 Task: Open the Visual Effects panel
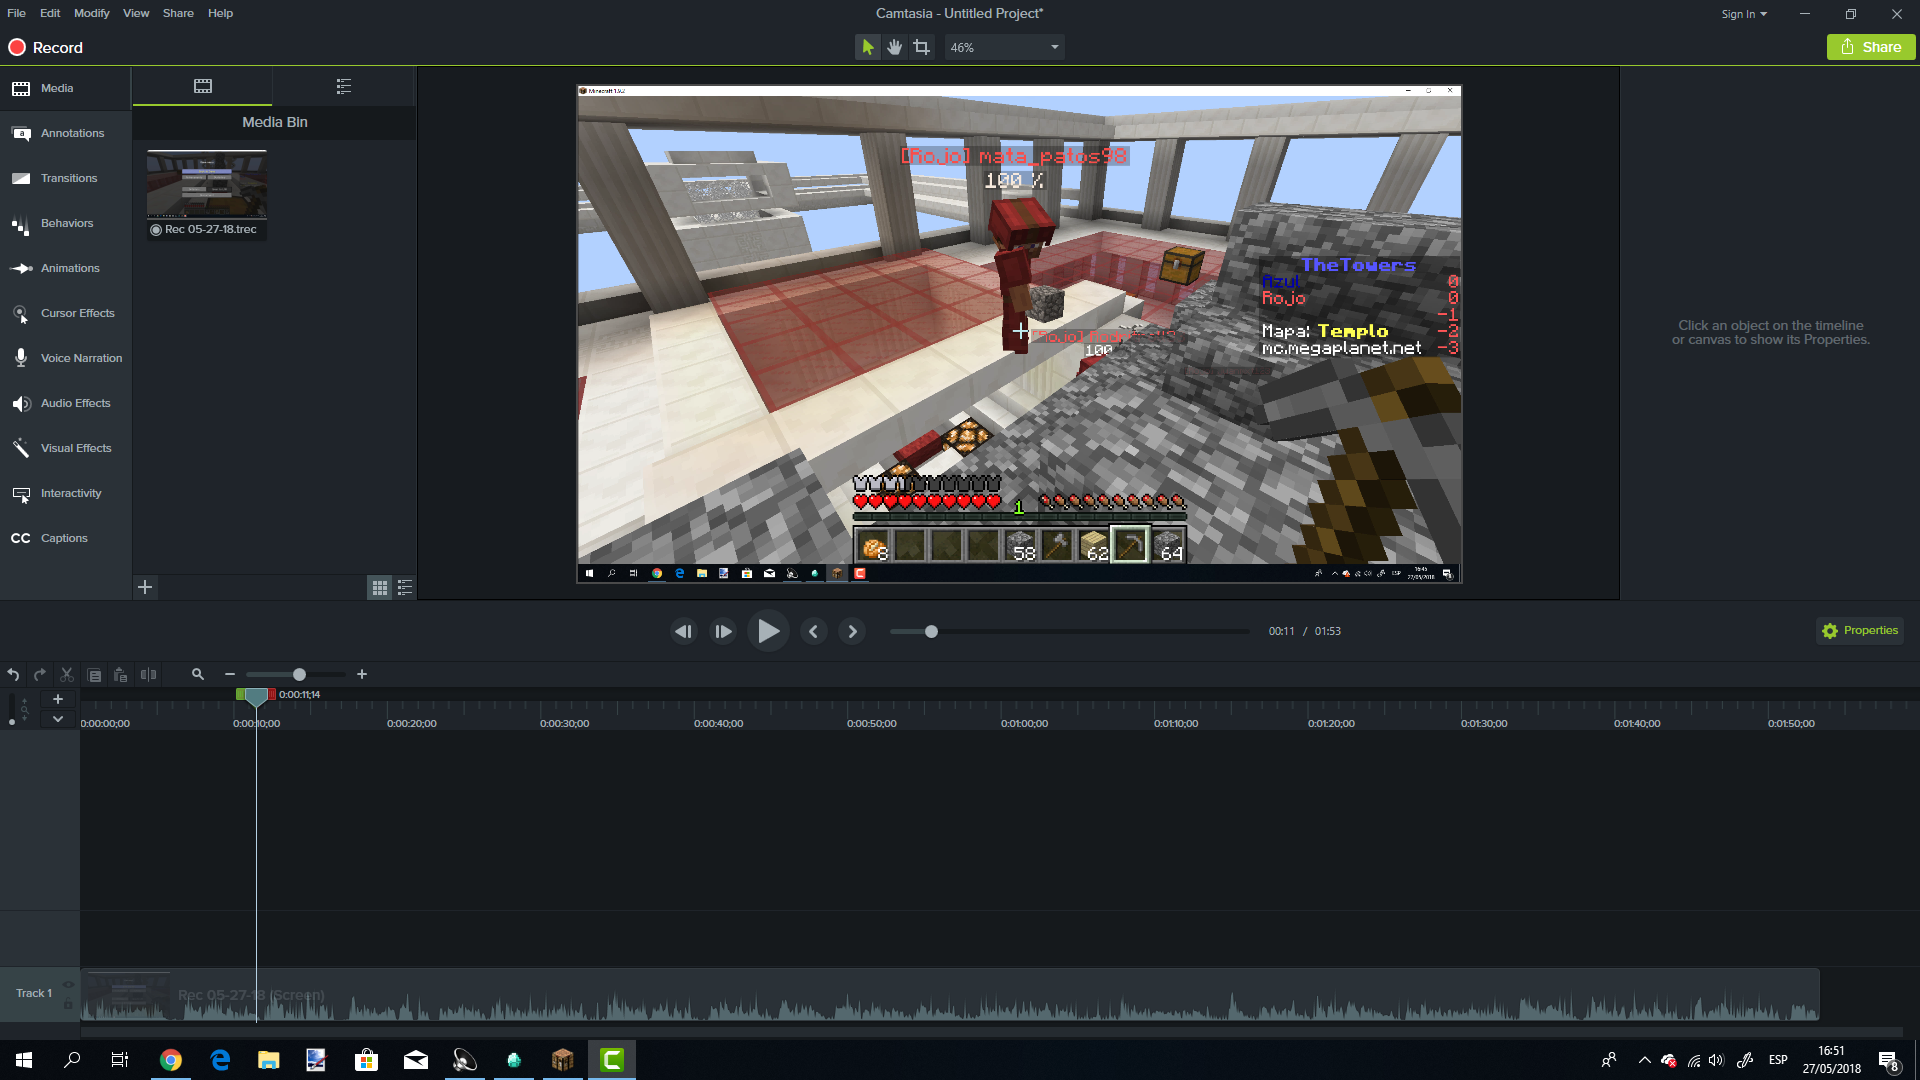(65, 448)
